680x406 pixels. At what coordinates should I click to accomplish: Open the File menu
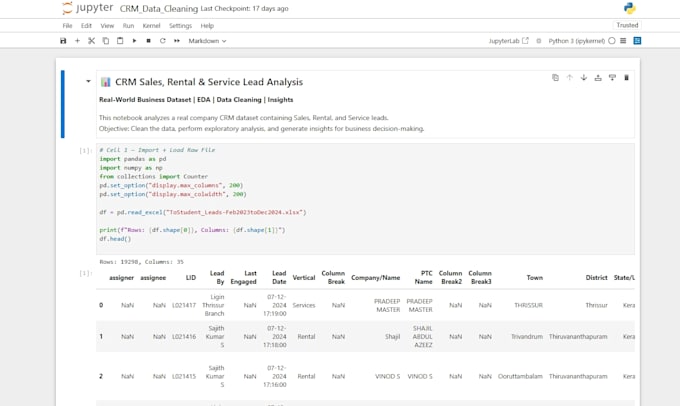pos(67,26)
